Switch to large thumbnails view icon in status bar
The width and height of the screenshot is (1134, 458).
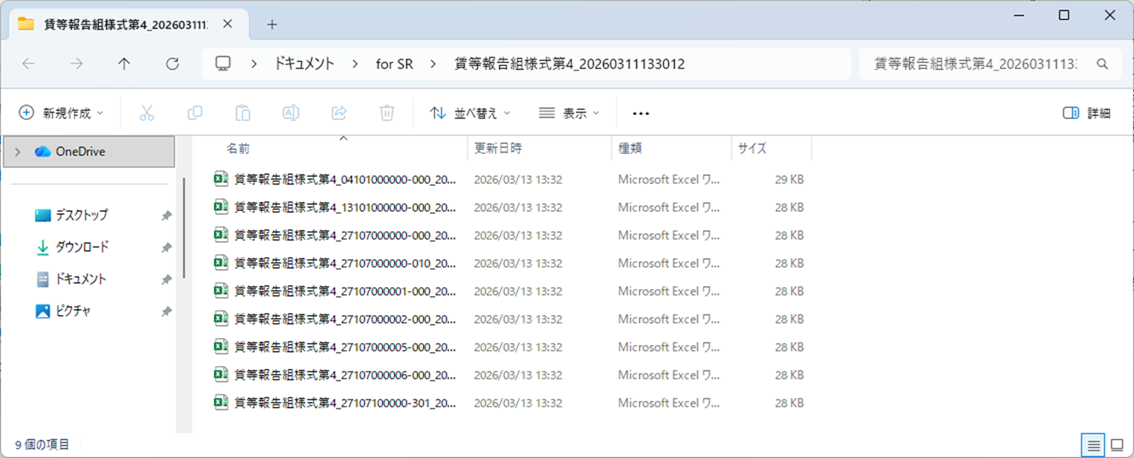[x=1117, y=444]
